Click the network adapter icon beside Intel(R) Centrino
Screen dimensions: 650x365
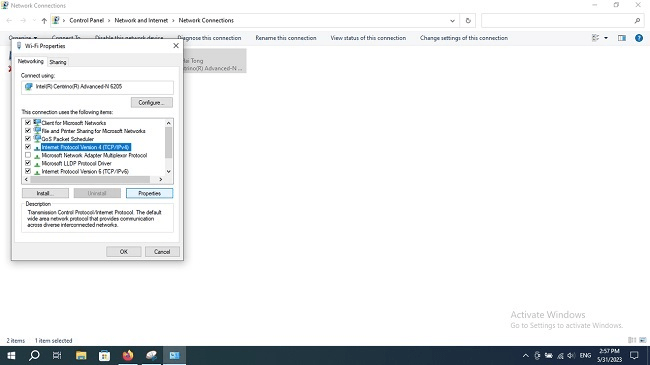(x=29, y=87)
